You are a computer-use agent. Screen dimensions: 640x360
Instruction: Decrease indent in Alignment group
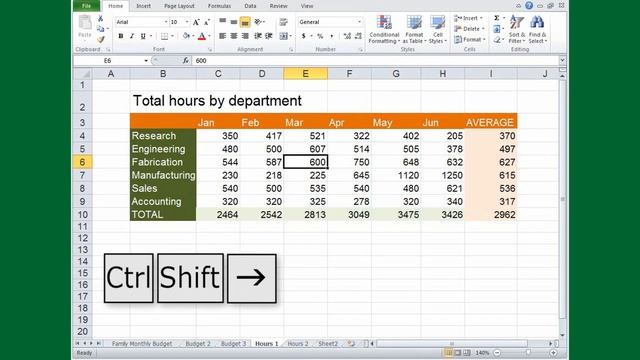[258, 36]
